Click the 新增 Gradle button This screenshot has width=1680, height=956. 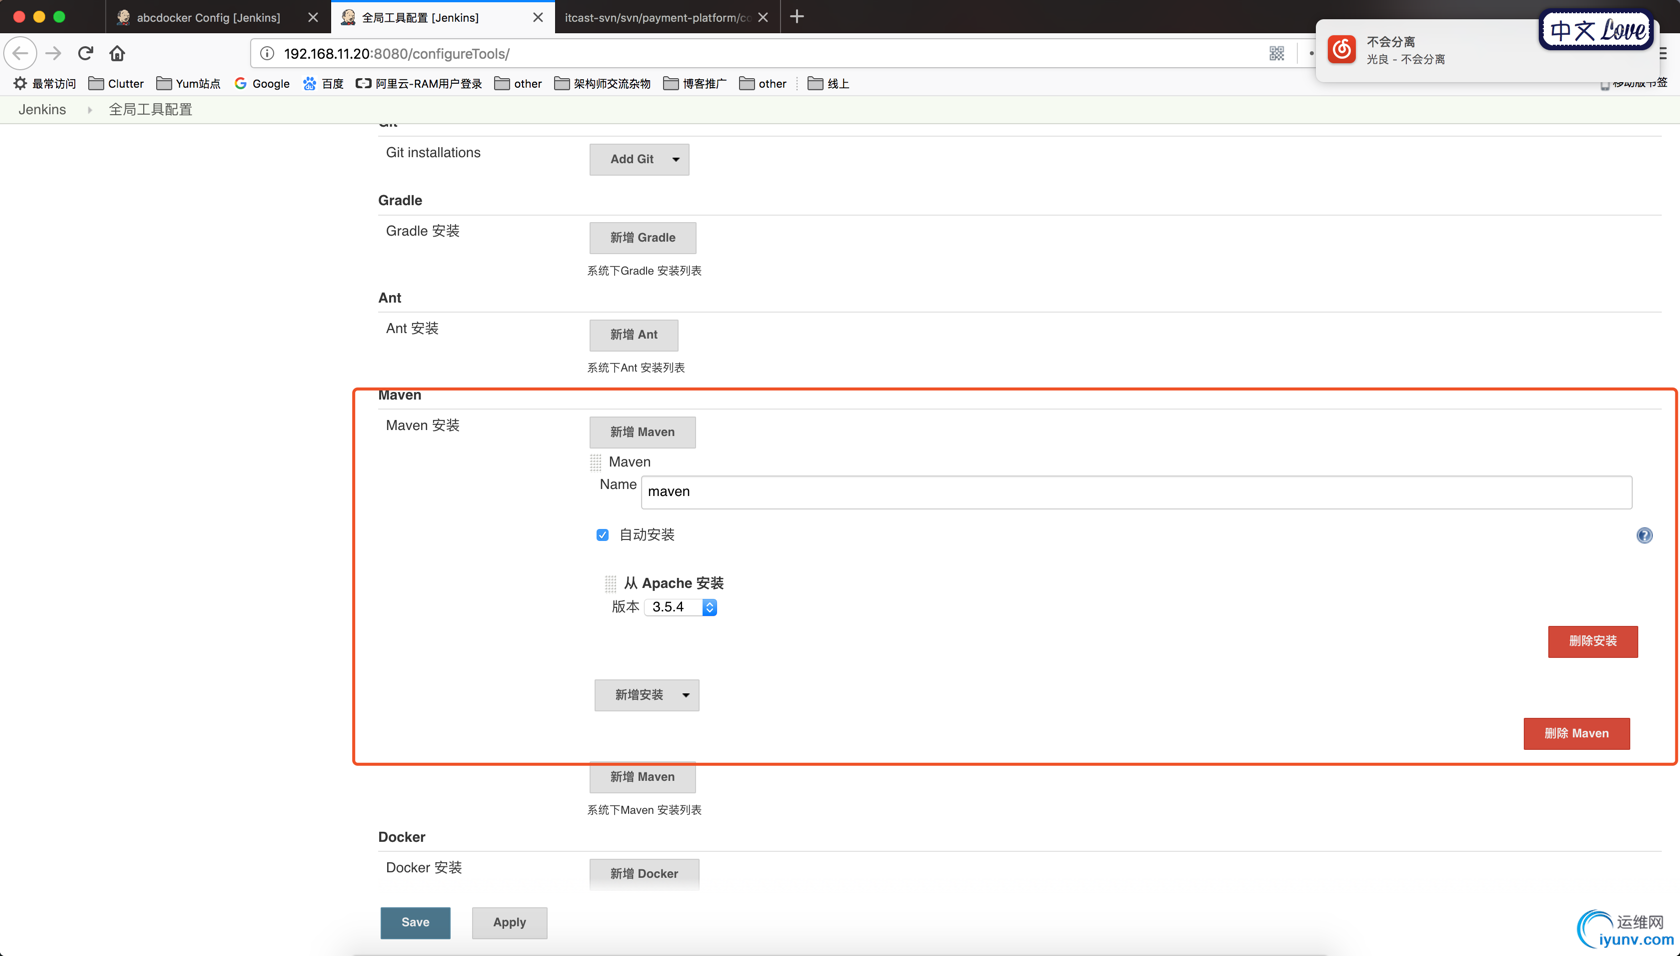coord(643,238)
